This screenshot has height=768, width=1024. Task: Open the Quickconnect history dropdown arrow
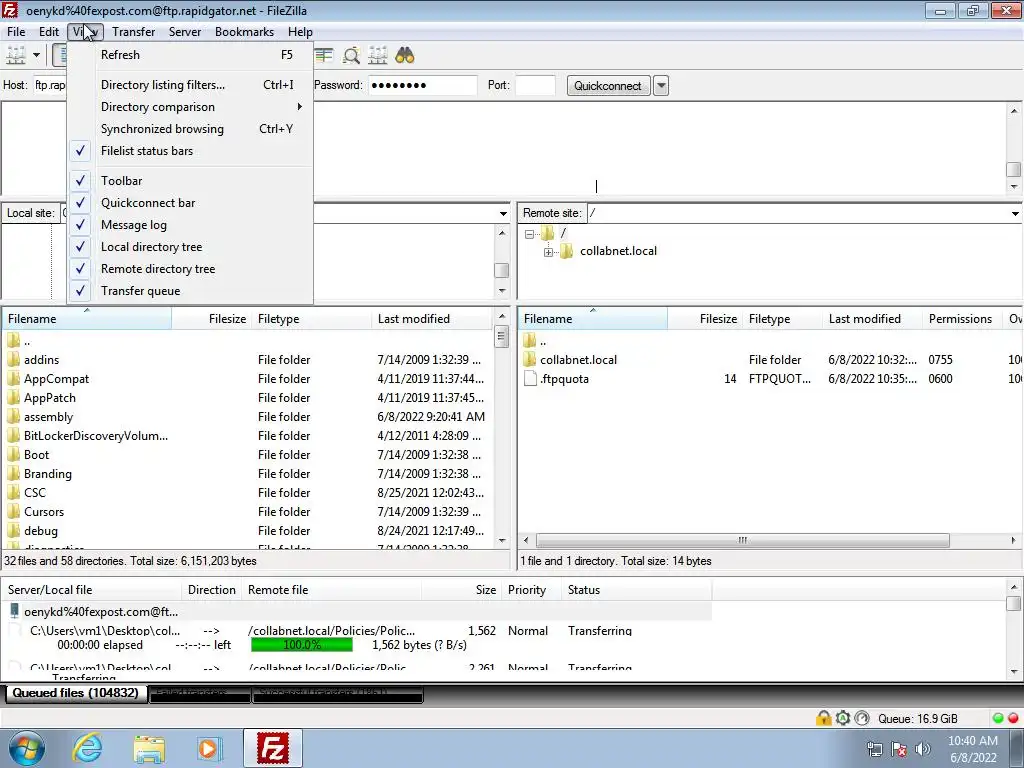661,86
